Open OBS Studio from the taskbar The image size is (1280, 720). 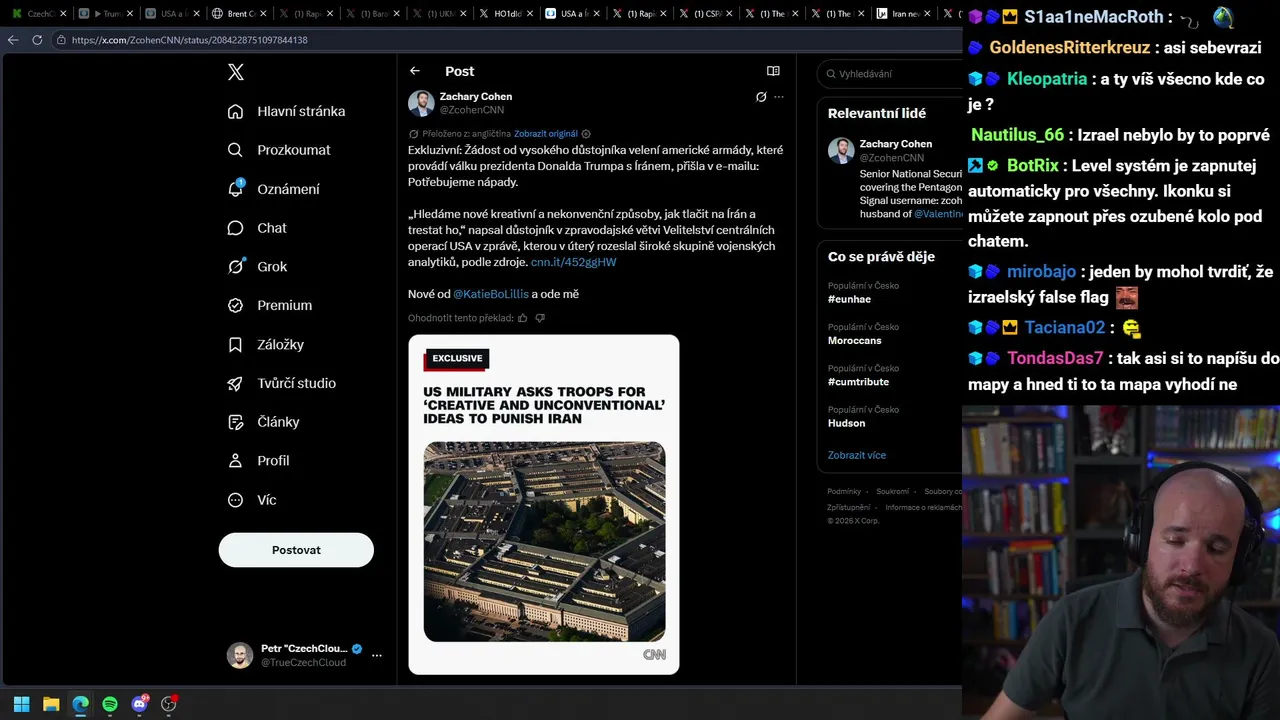coord(169,704)
